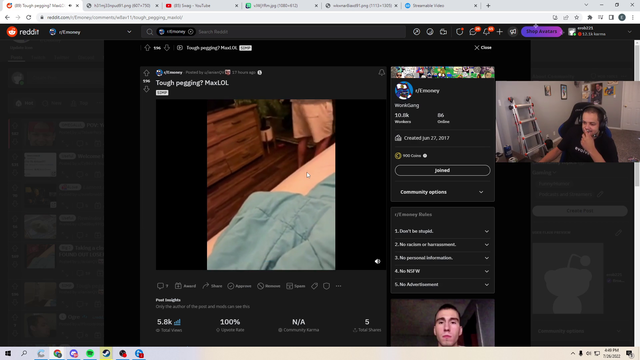Switch to the second browser tab with the 807×750 png
Screen dimensions: 640x360
122,6
